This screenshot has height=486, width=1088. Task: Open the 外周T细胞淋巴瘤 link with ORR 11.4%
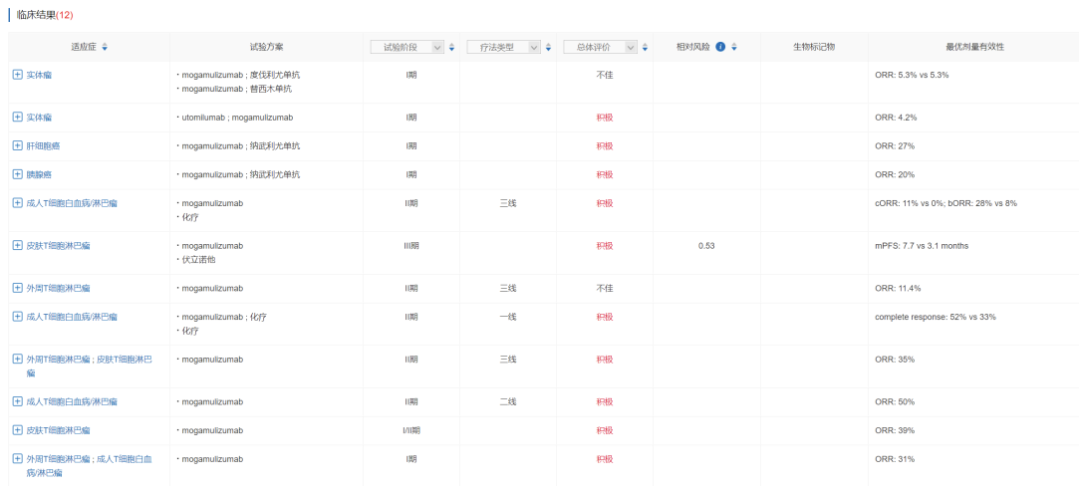[x=58, y=287]
